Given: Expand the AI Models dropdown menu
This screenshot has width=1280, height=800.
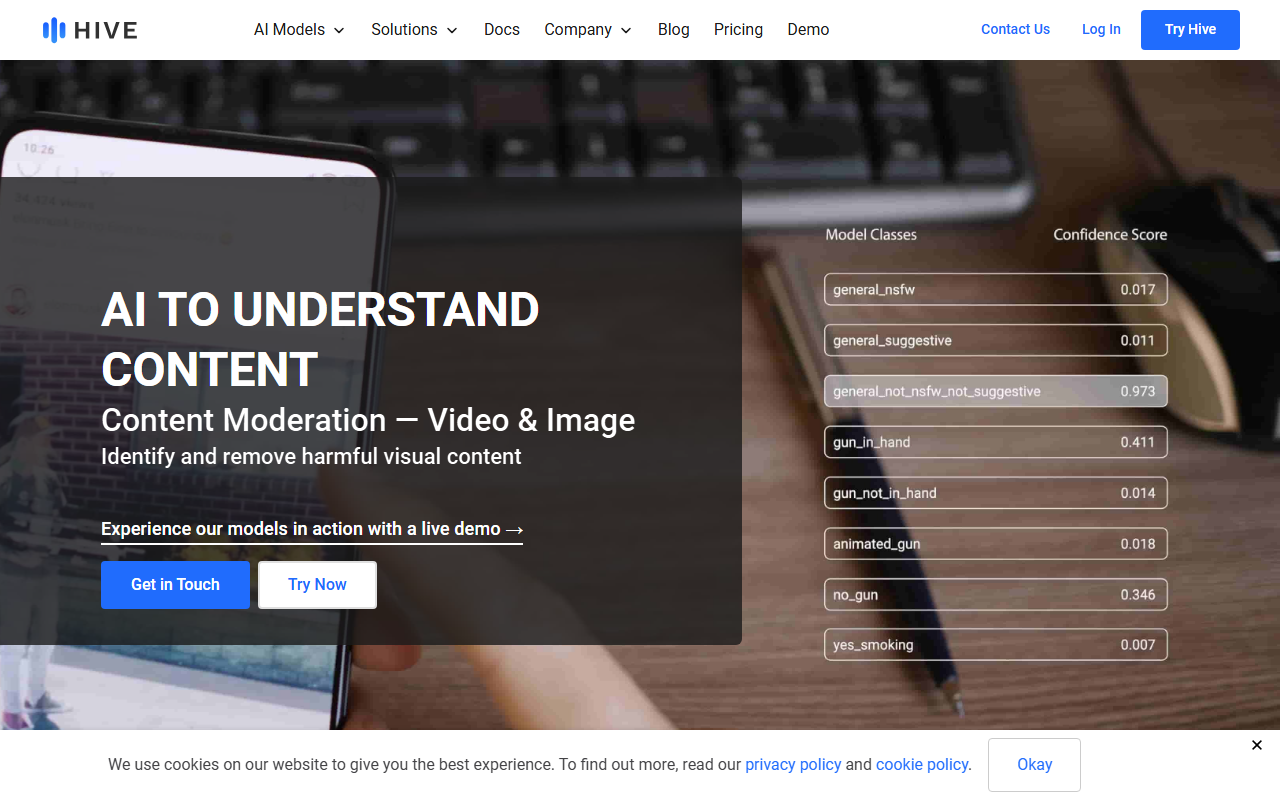Looking at the screenshot, I should [299, 30].
